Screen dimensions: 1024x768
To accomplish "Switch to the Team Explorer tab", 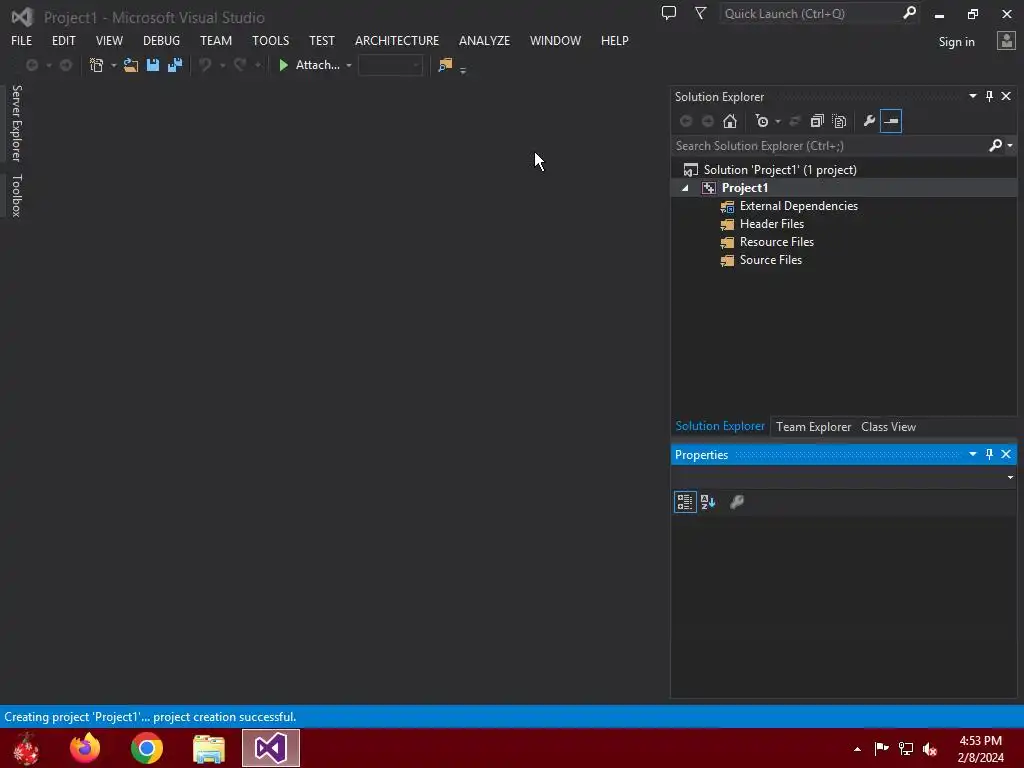I will pyautogui.click(x=813, y=426).
